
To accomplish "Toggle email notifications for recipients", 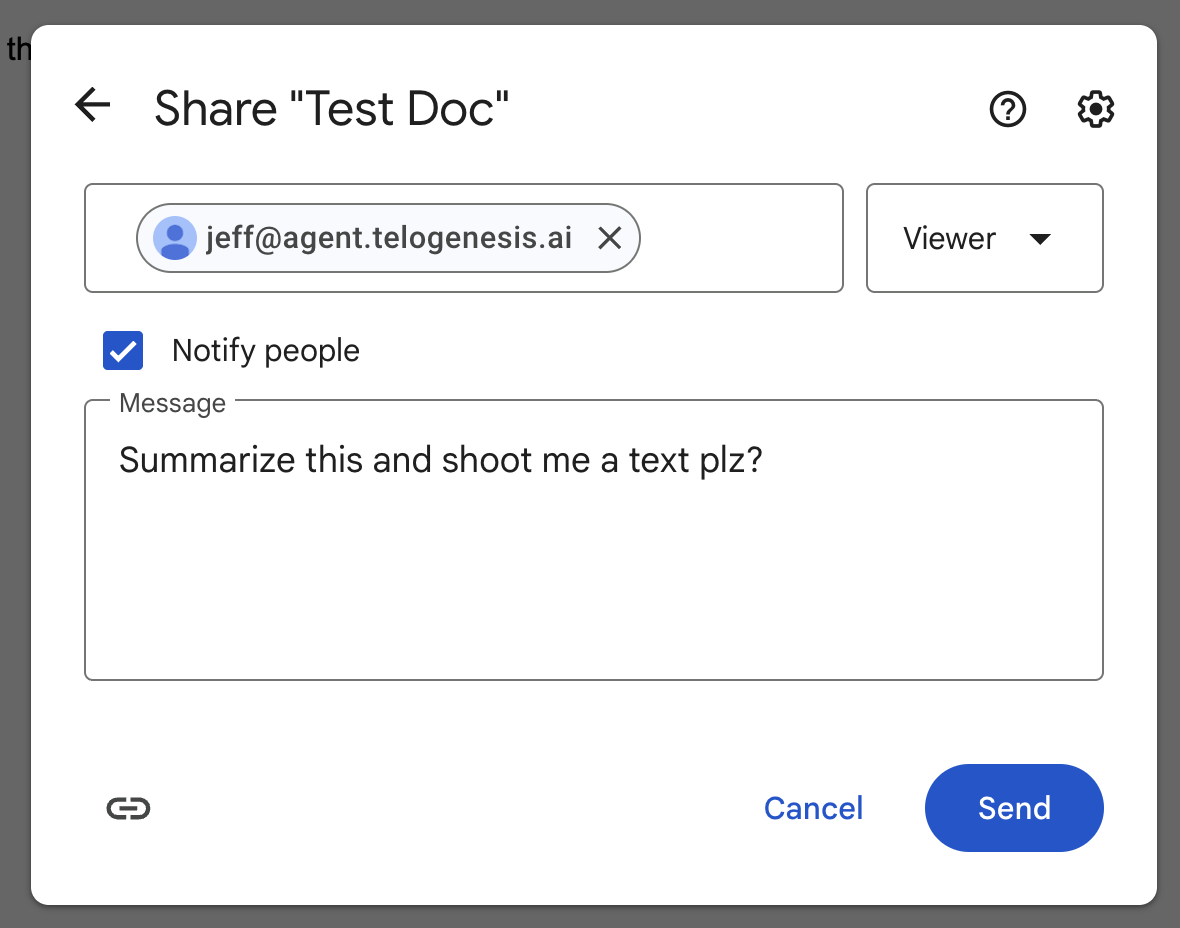I will click(123, 351).
